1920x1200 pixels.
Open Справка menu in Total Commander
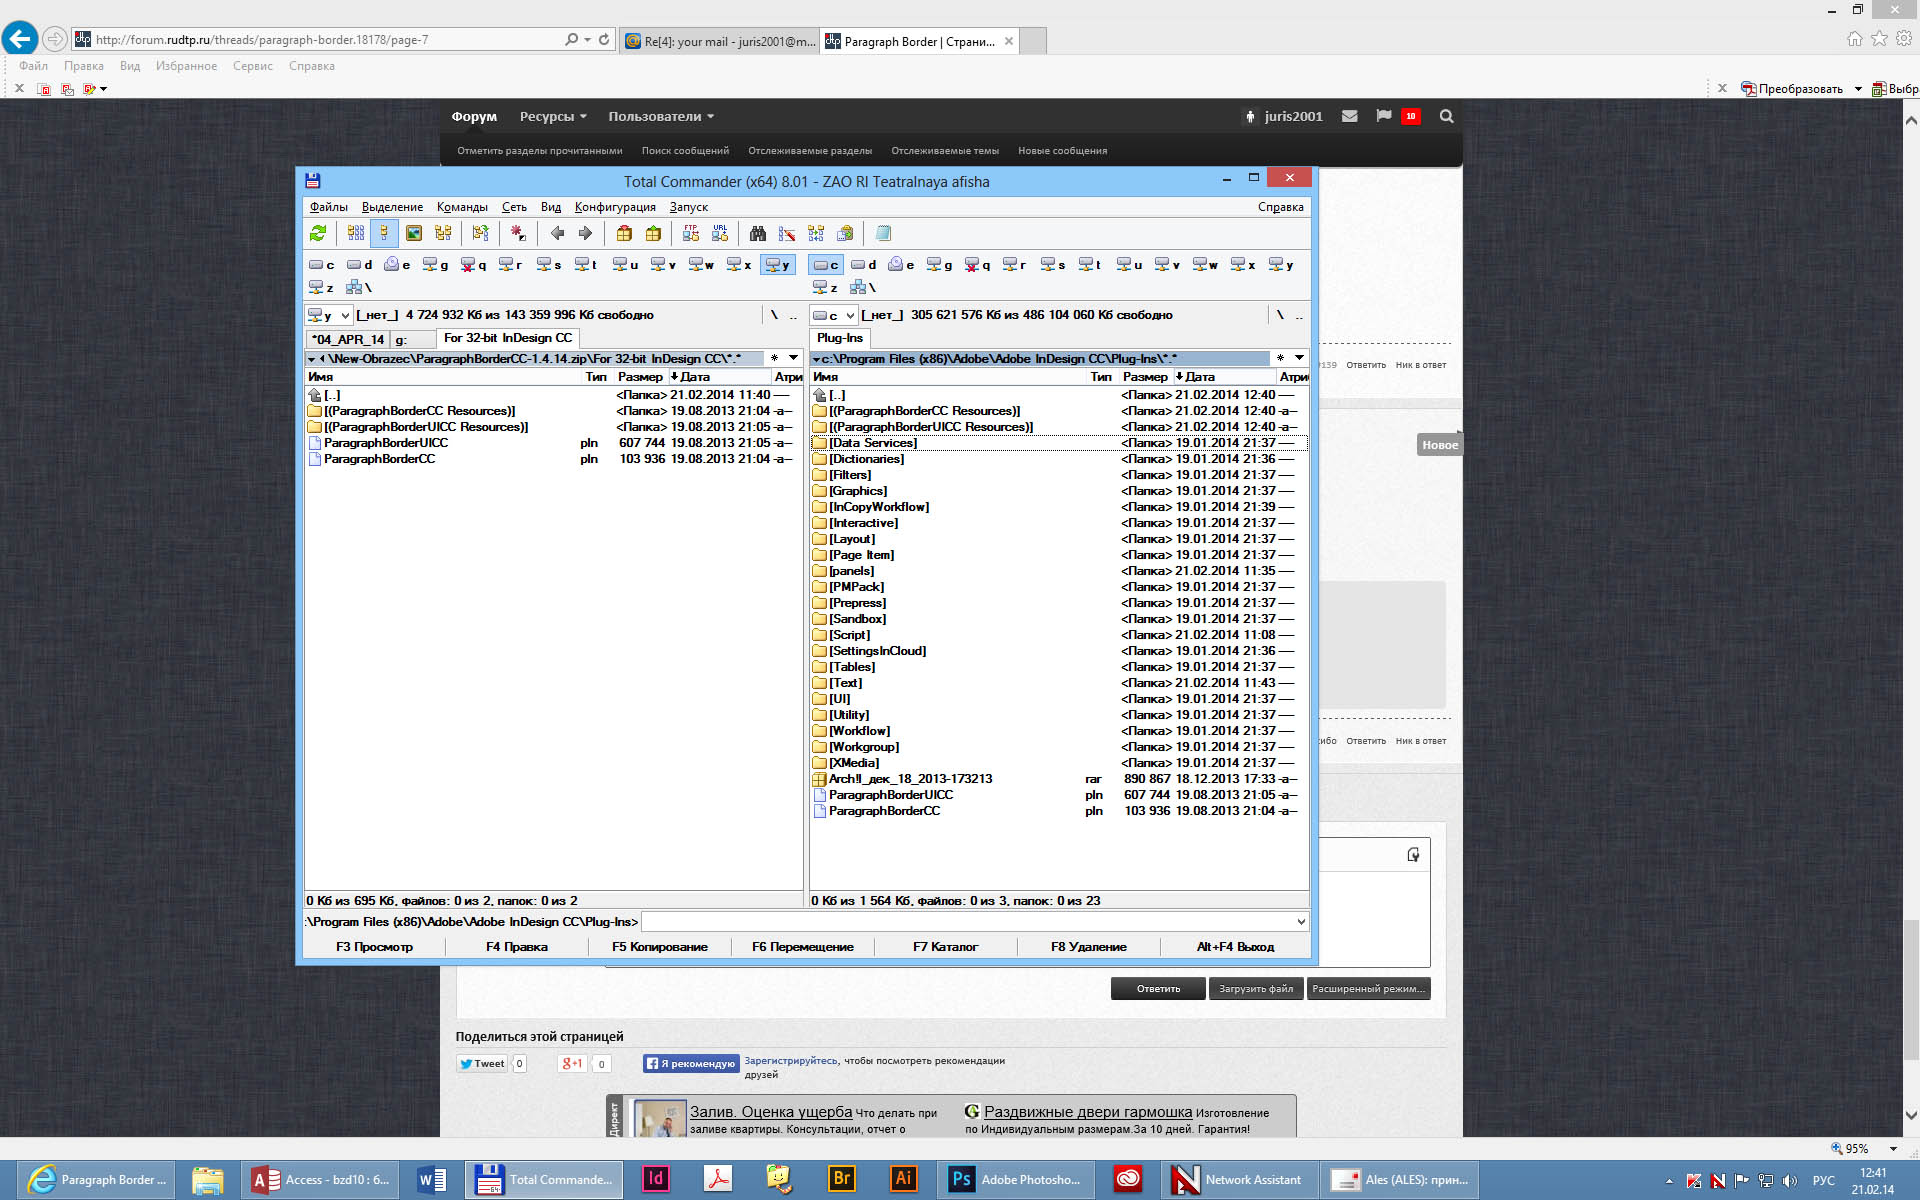pos(1280,207)
